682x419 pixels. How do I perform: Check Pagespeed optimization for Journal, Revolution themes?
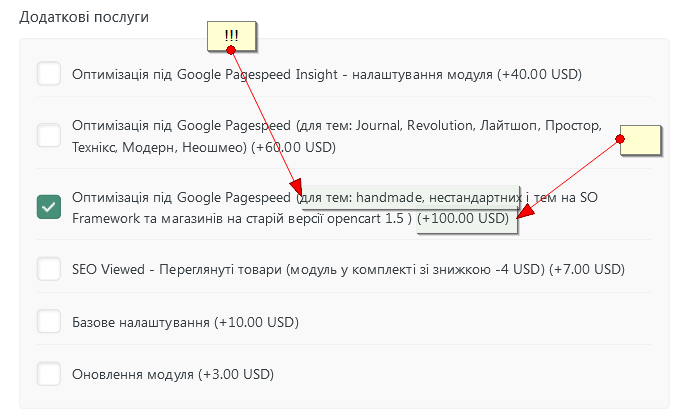(x=48, y=136)
